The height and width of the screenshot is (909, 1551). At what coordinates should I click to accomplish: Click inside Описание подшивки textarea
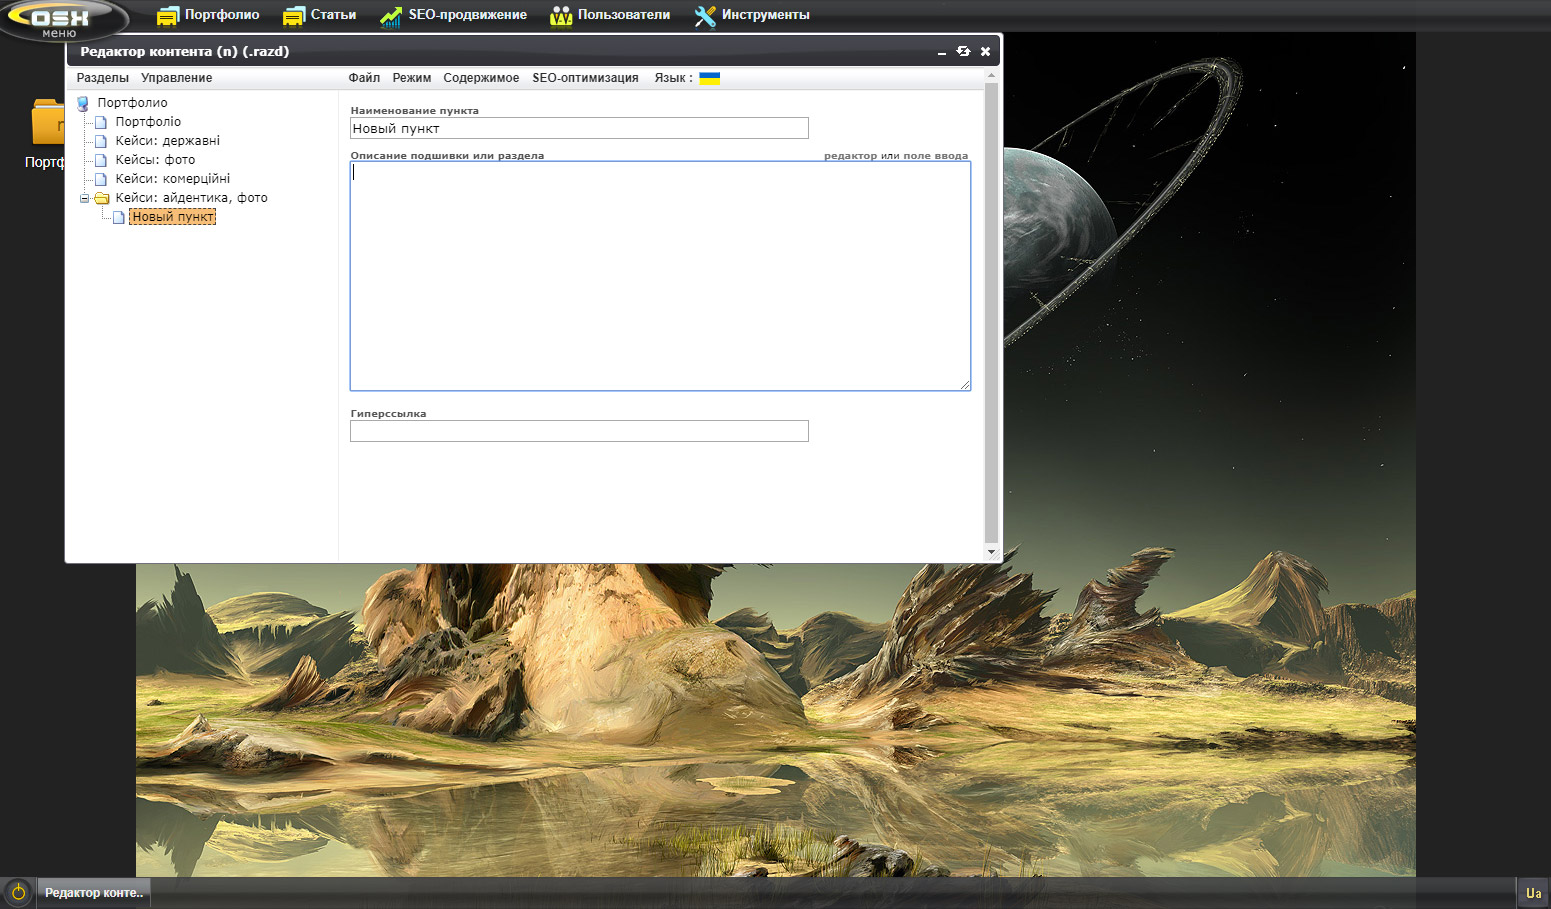pos(660,276)
